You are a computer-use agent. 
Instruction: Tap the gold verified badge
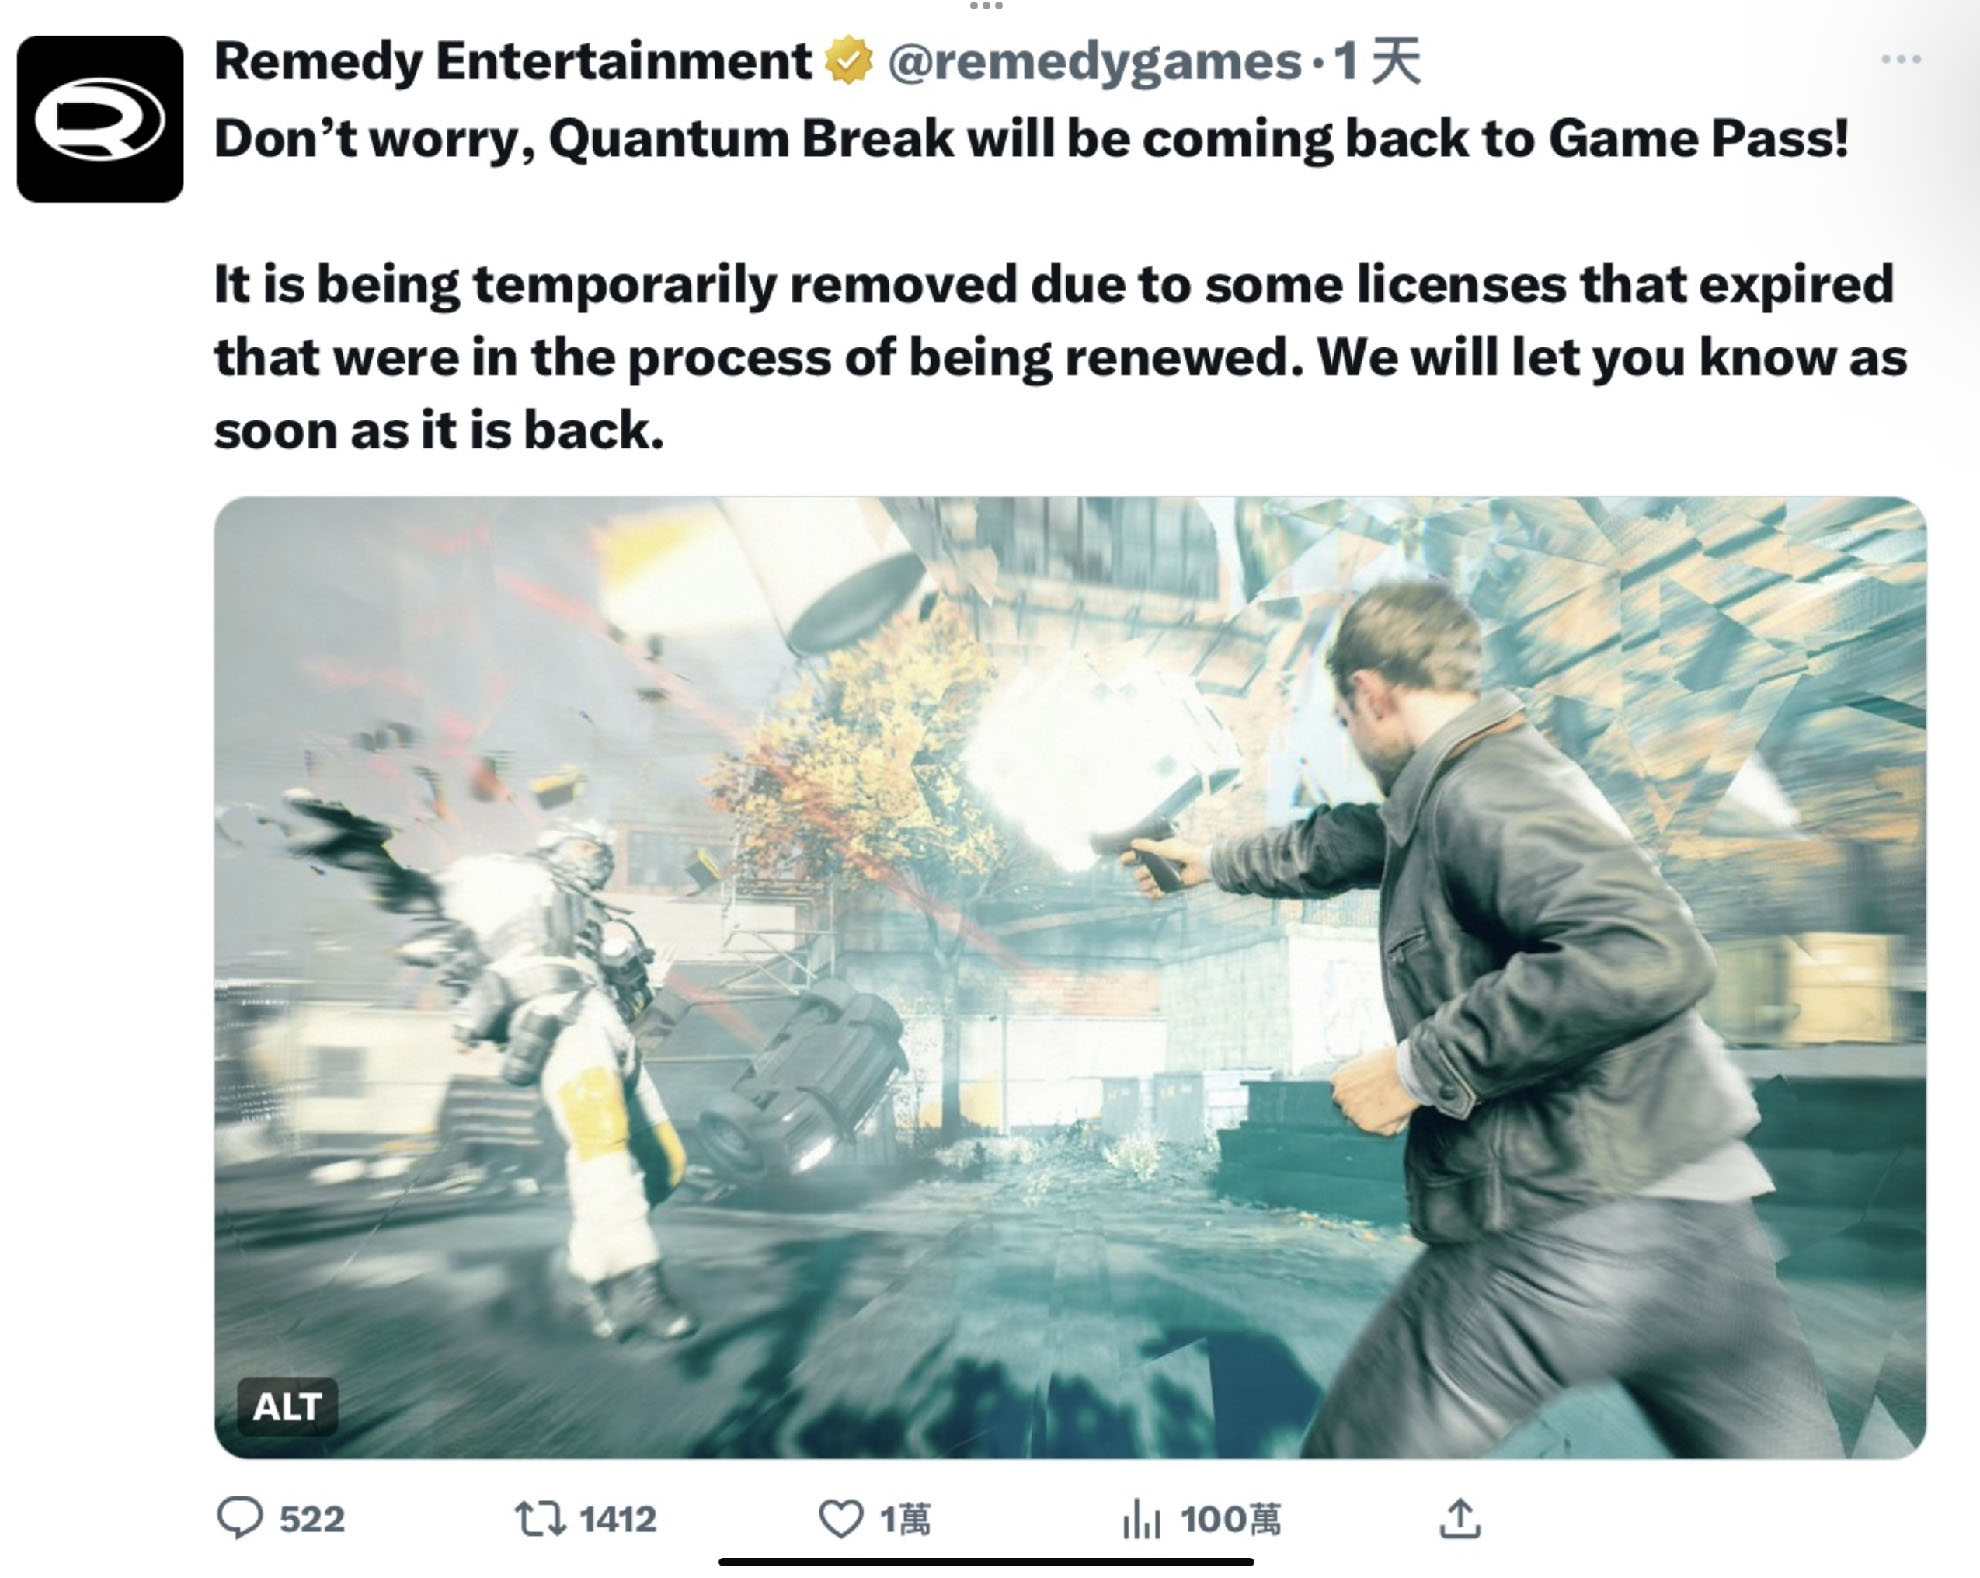point(848,61)
